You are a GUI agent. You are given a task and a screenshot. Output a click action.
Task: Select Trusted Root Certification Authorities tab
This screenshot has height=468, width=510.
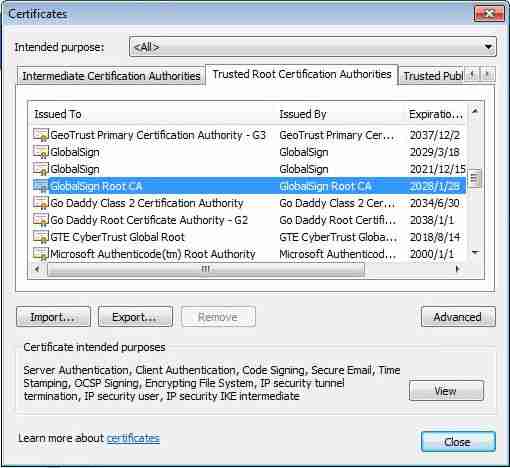(x=302, y=74)
